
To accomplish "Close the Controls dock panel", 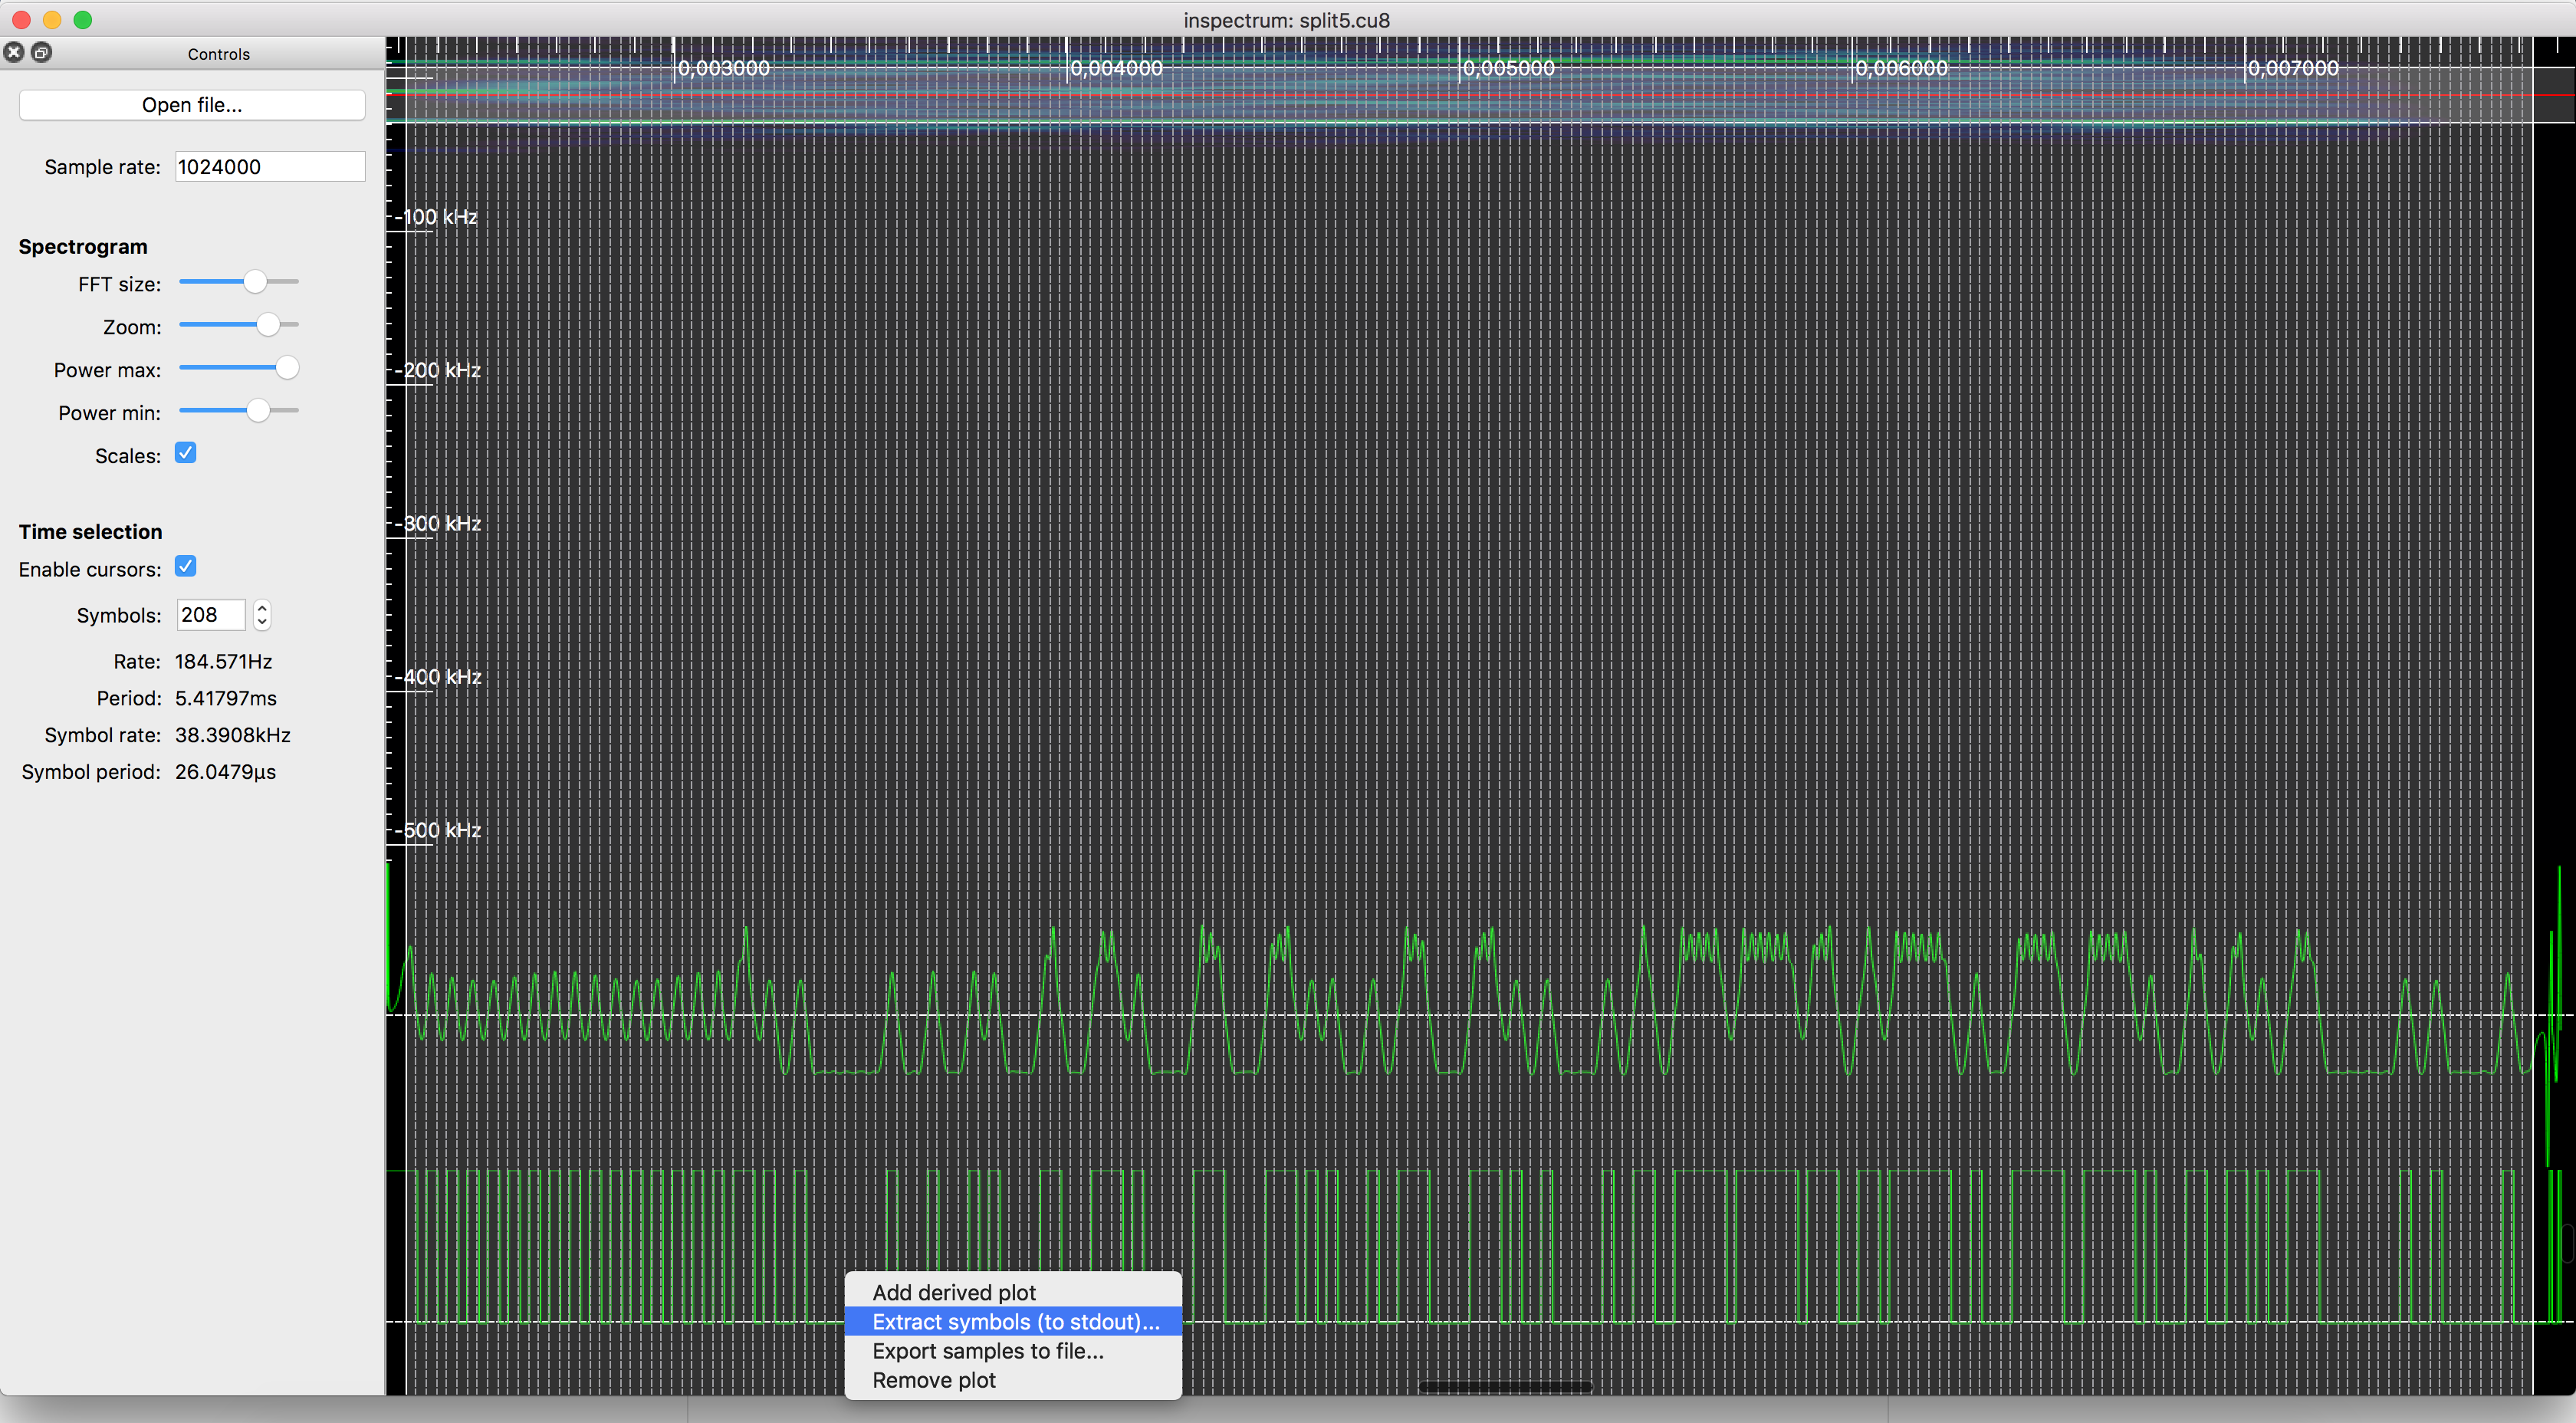I will [14, 53].
